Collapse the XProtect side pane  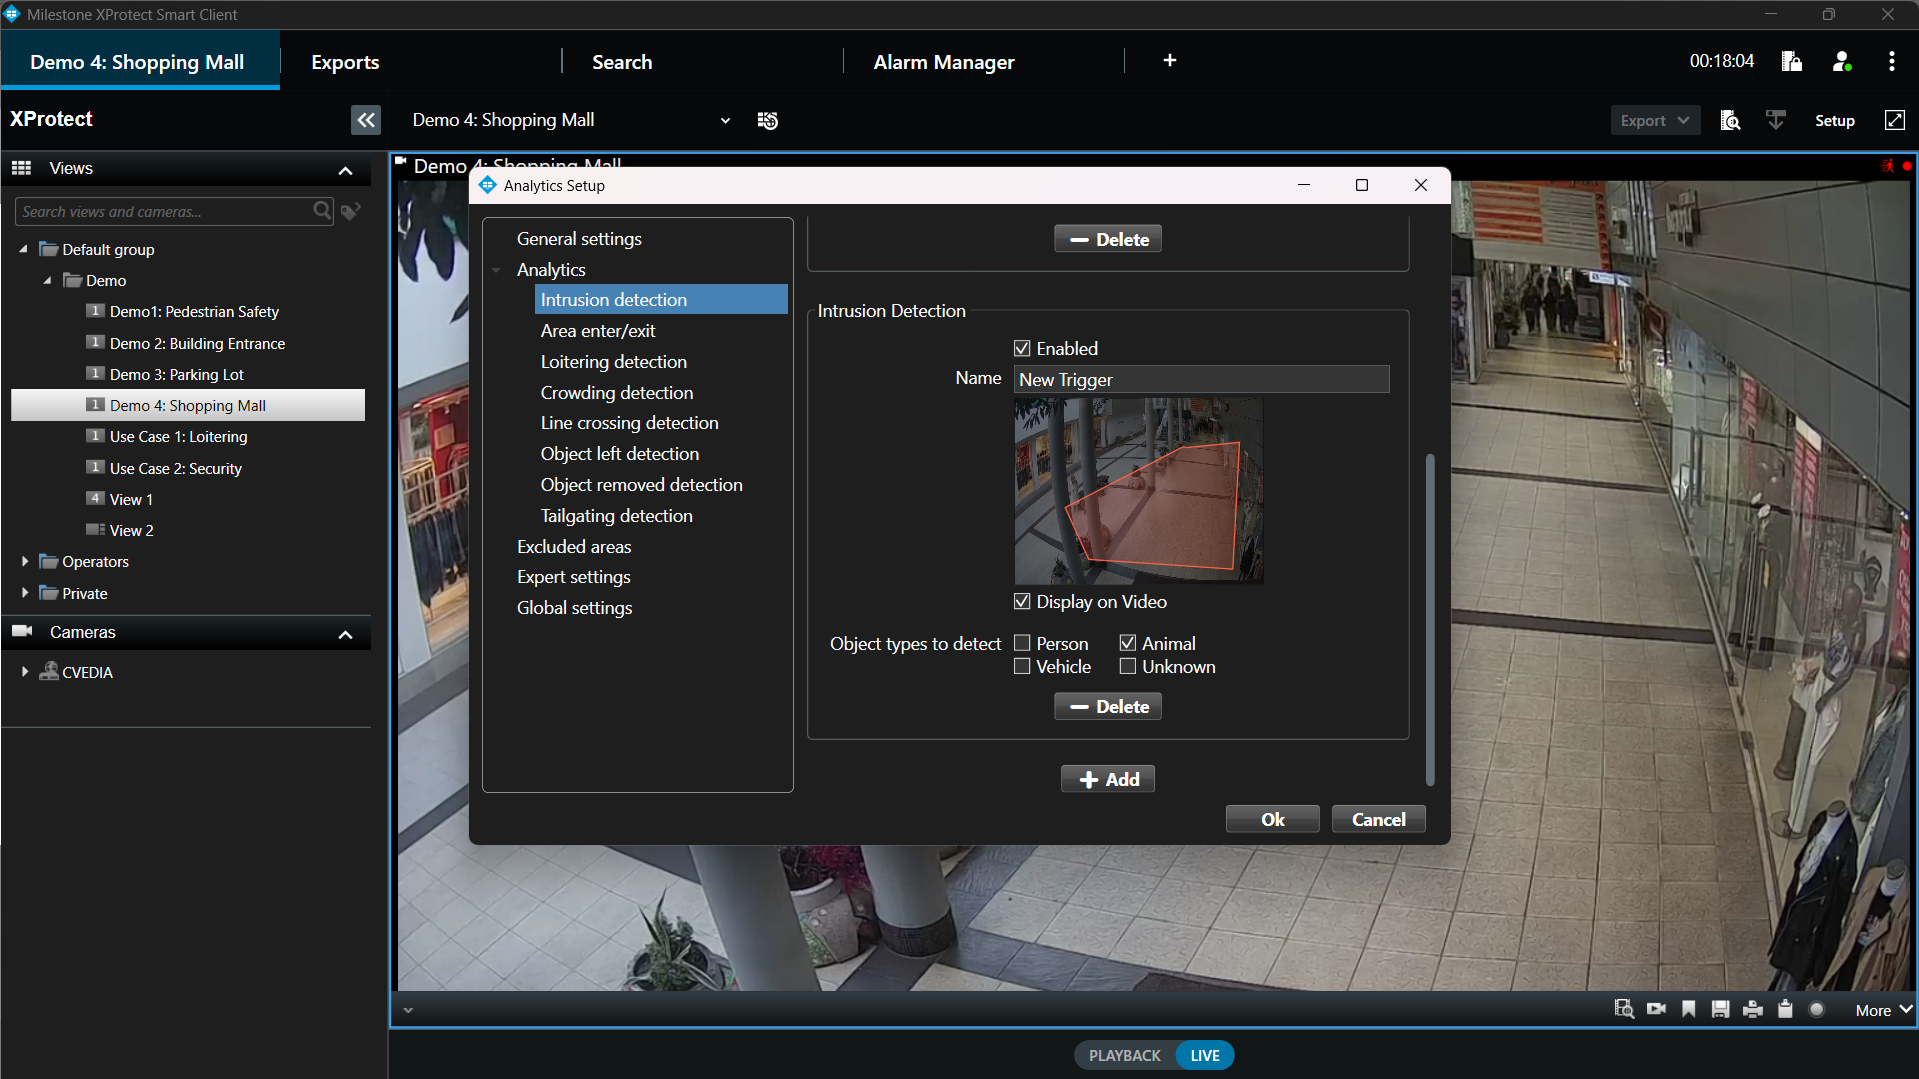(x=366, y=120)
